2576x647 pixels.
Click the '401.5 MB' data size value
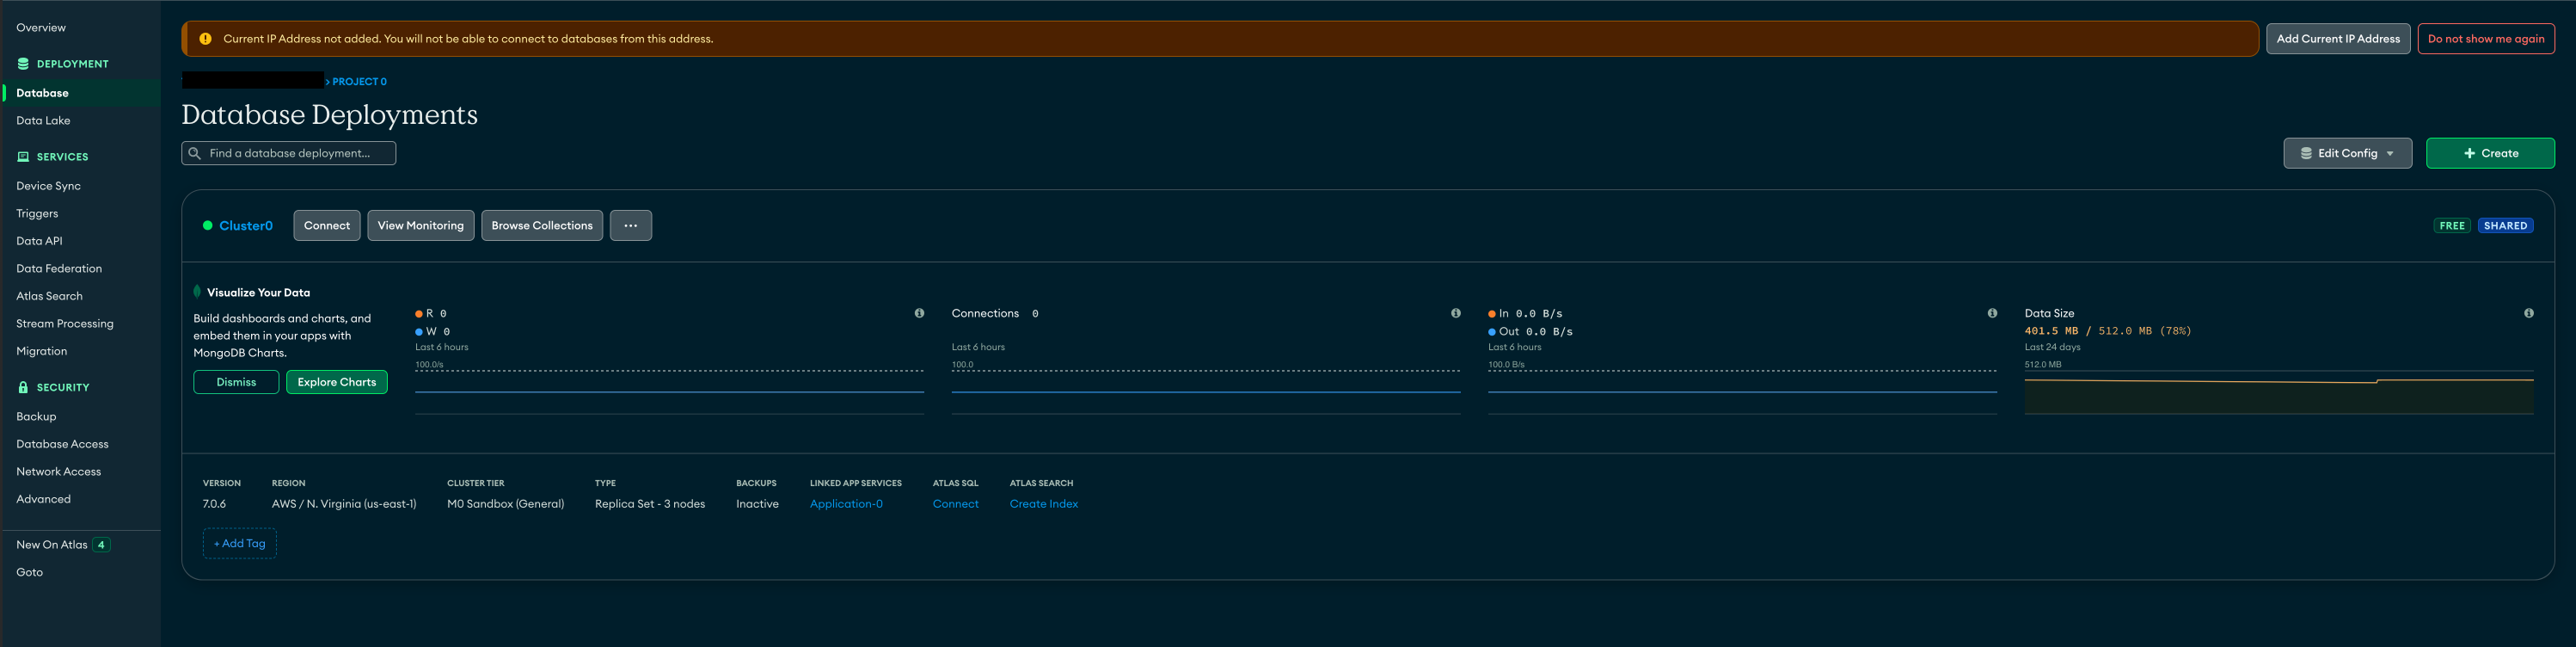(x=2051, y=331)
